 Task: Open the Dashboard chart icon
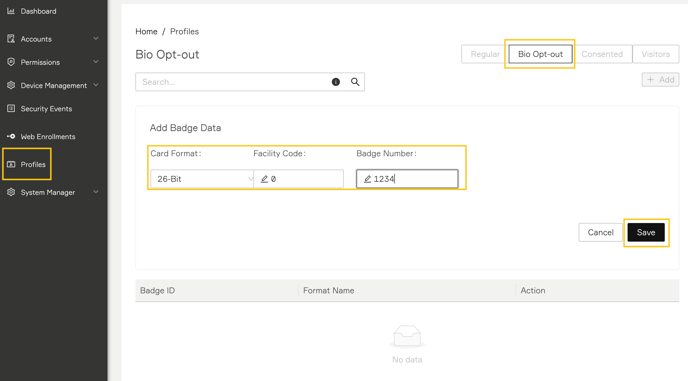pos(11,11)
